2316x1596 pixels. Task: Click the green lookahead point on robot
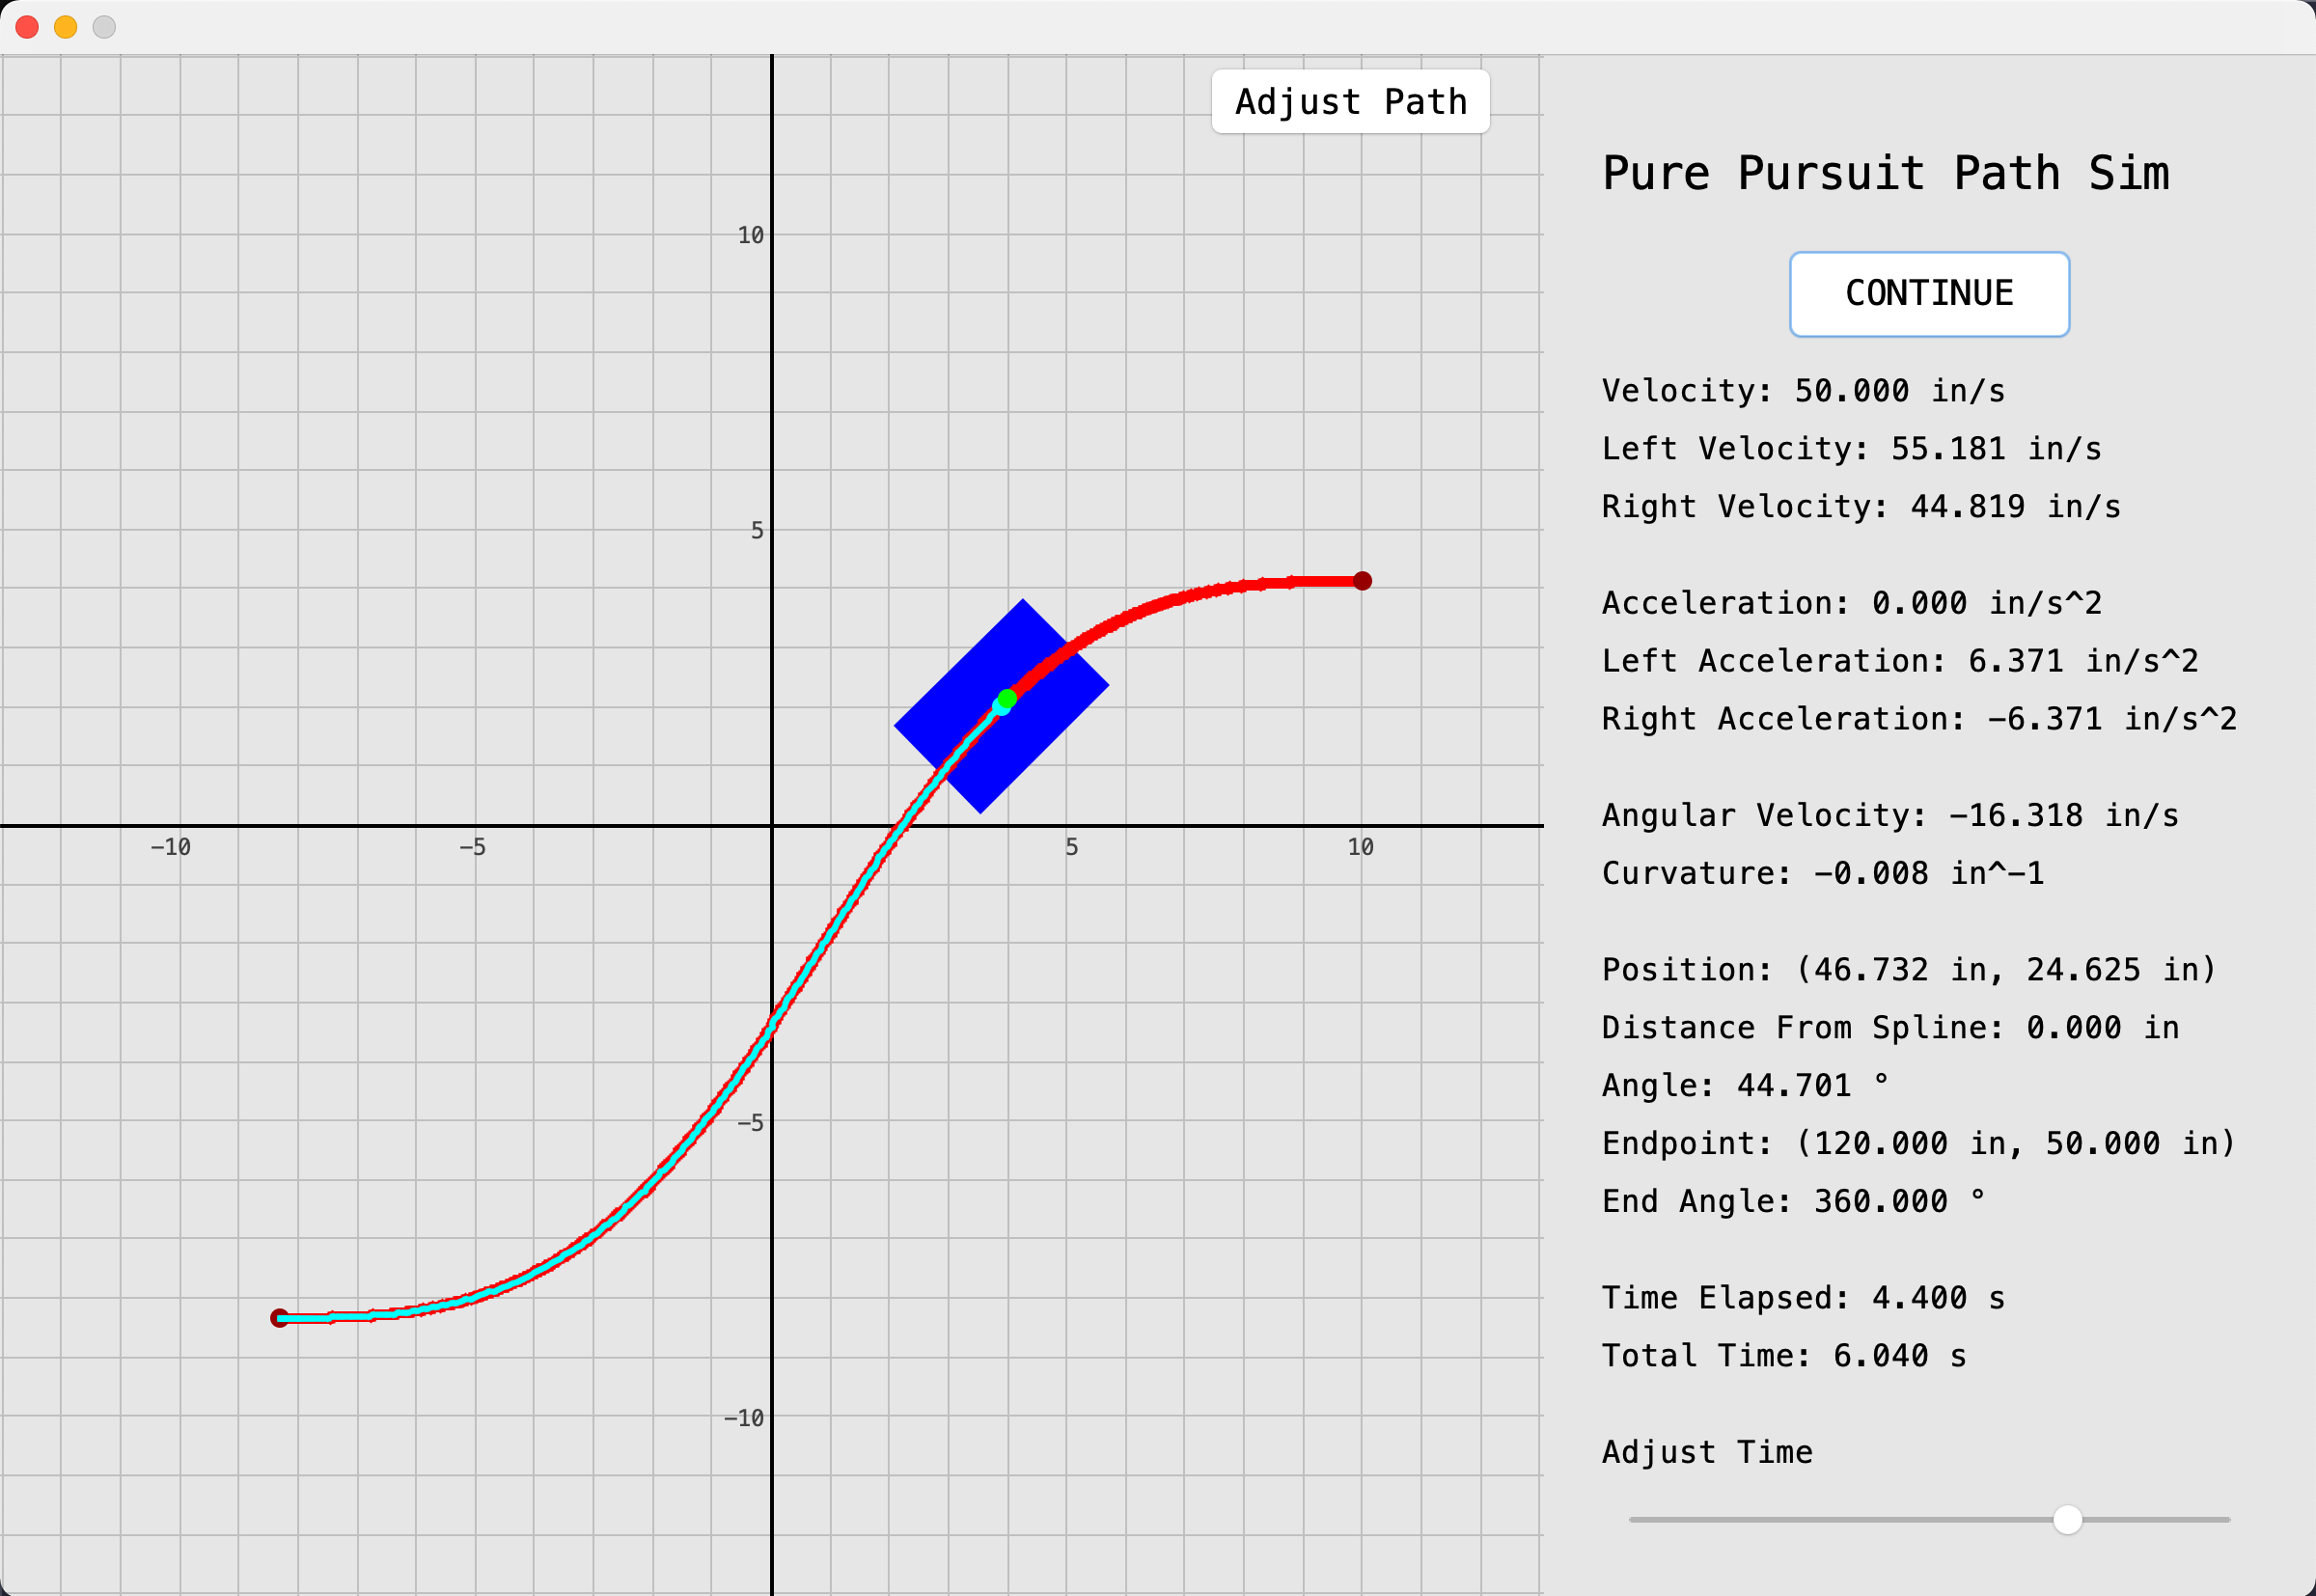pyautogui.click(x=1008, y=698)
